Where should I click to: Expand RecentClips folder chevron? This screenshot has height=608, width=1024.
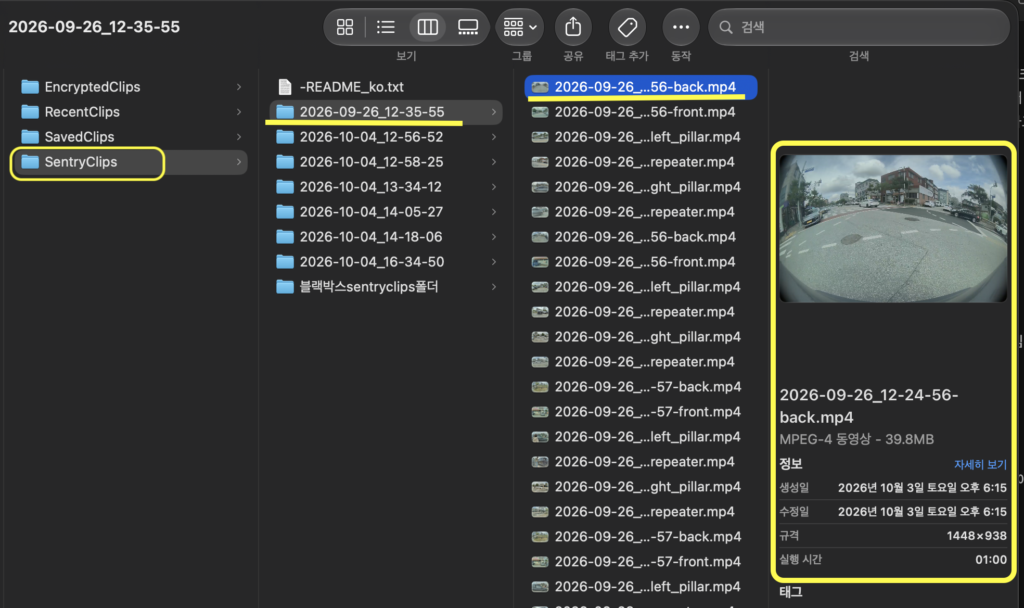[239, 112]
